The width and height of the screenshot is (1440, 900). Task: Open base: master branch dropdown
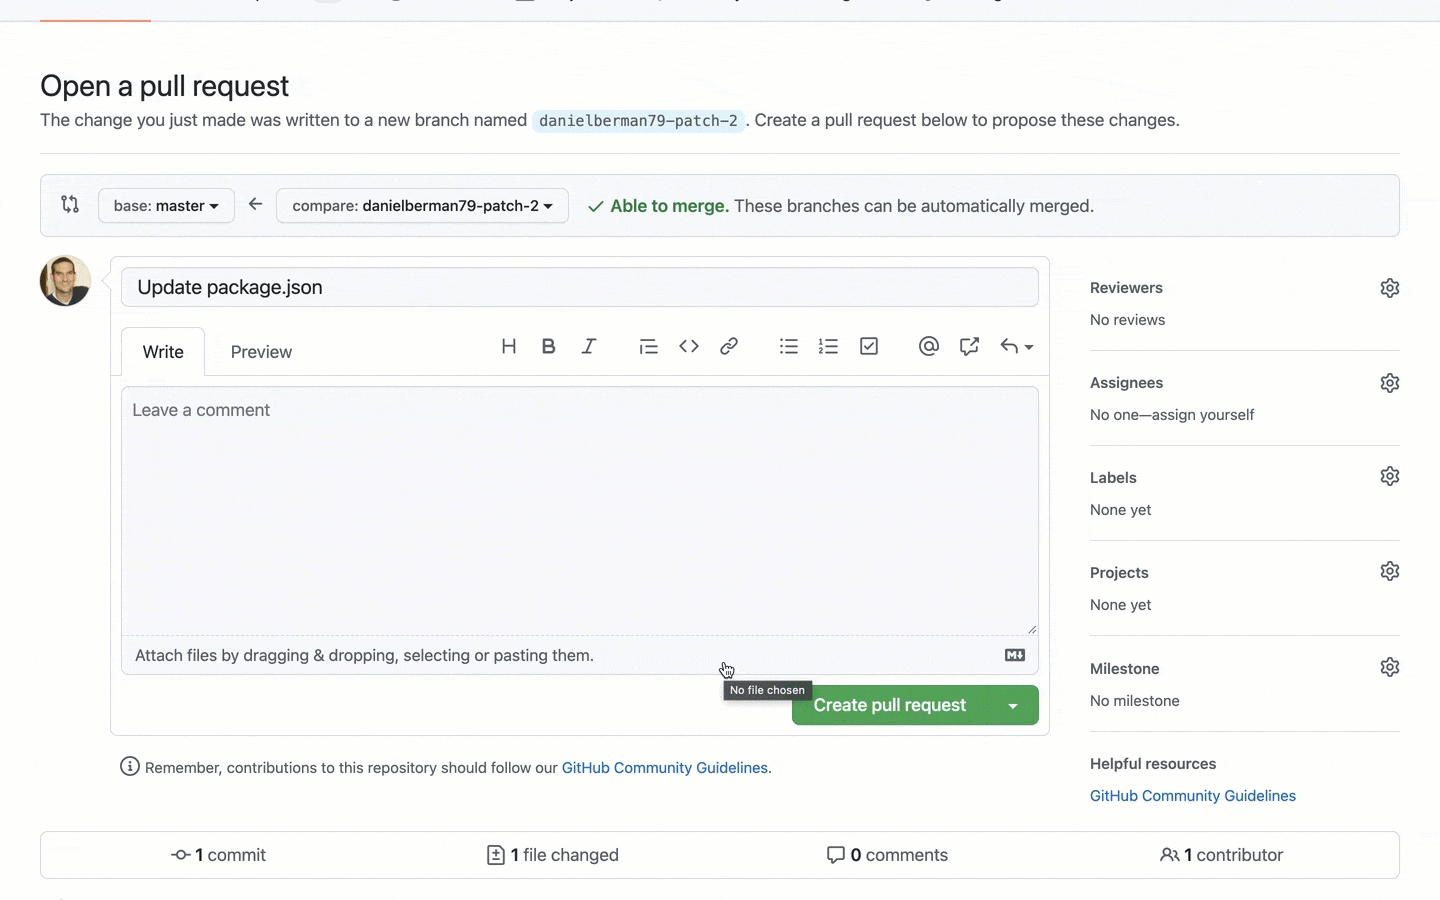pyautogui.click(x=166, y=206)
